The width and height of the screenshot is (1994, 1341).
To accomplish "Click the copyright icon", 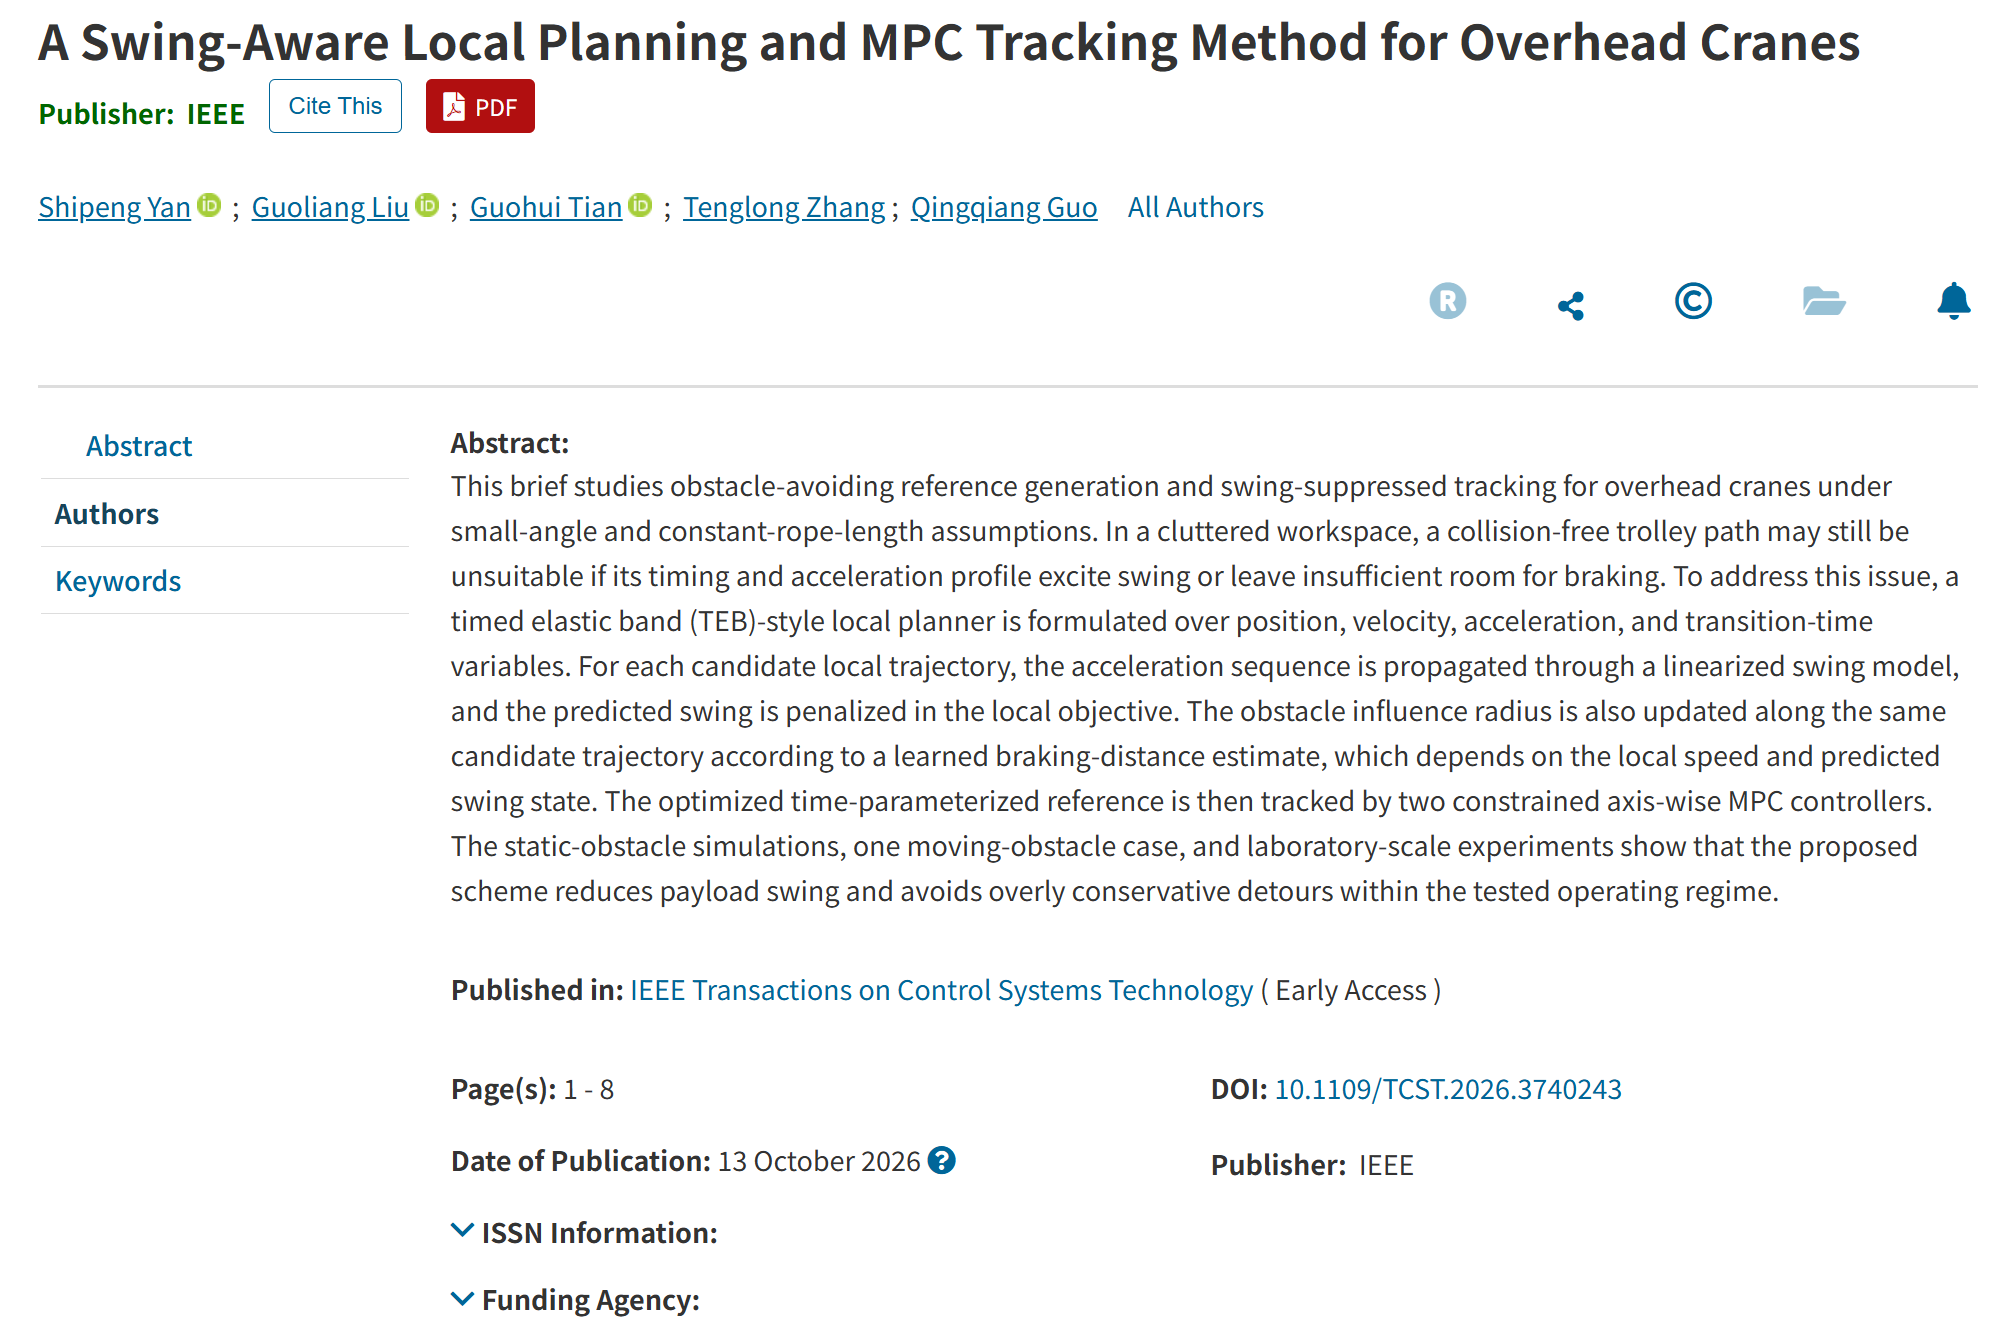I will pyautogui.click(x=1693, y=301).
